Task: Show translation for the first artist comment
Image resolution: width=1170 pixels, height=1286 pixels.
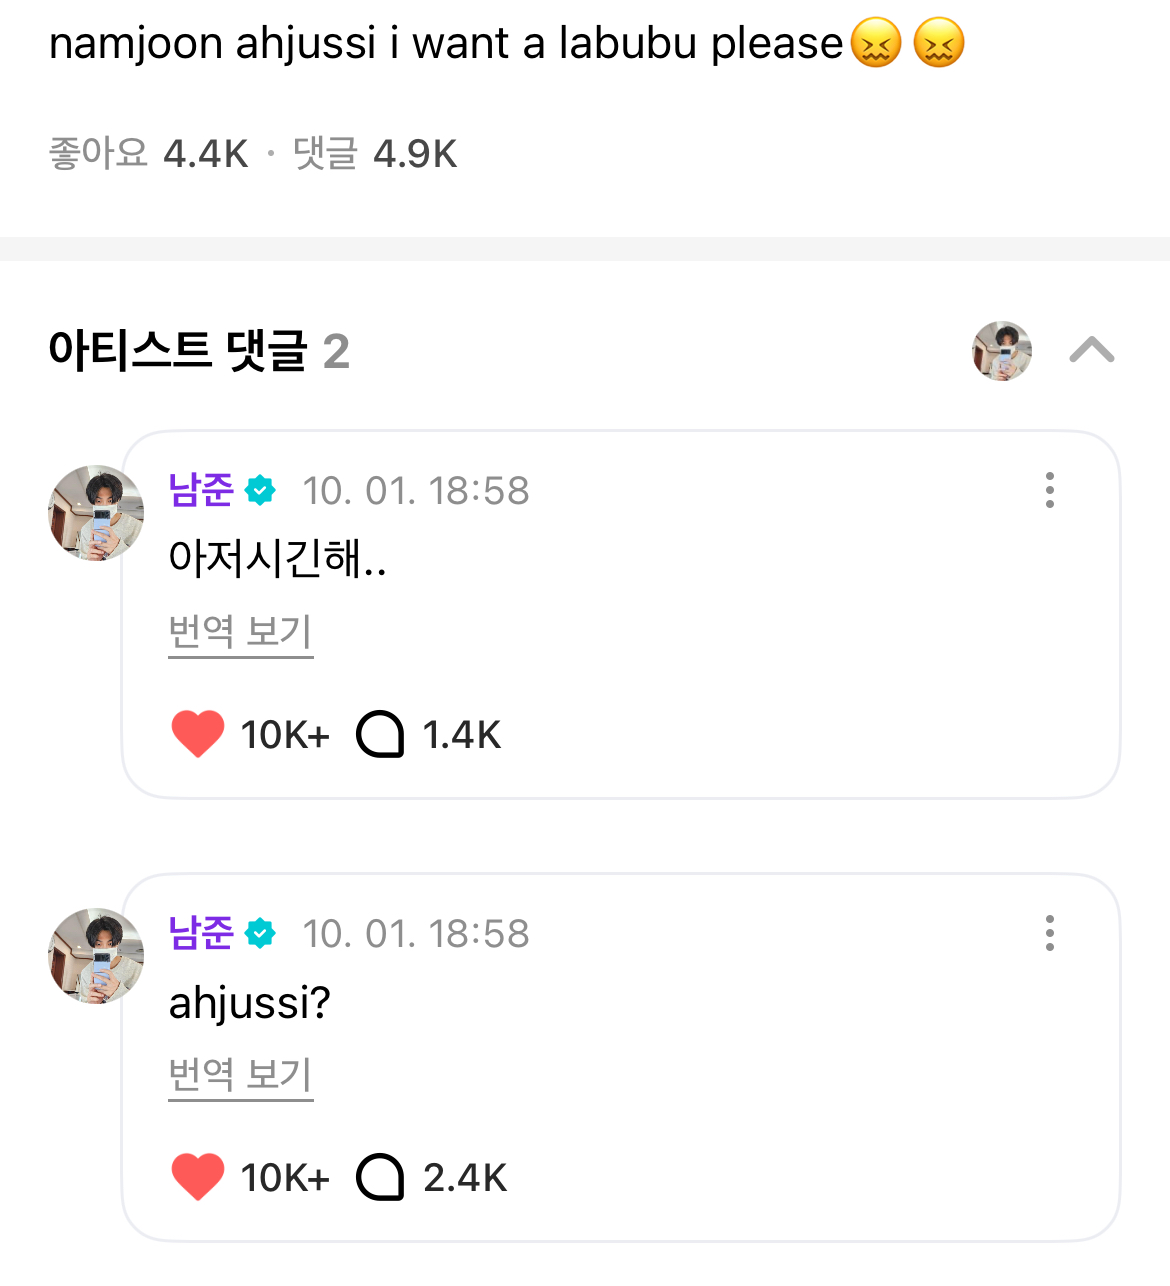Action: [x=241, y=632]
